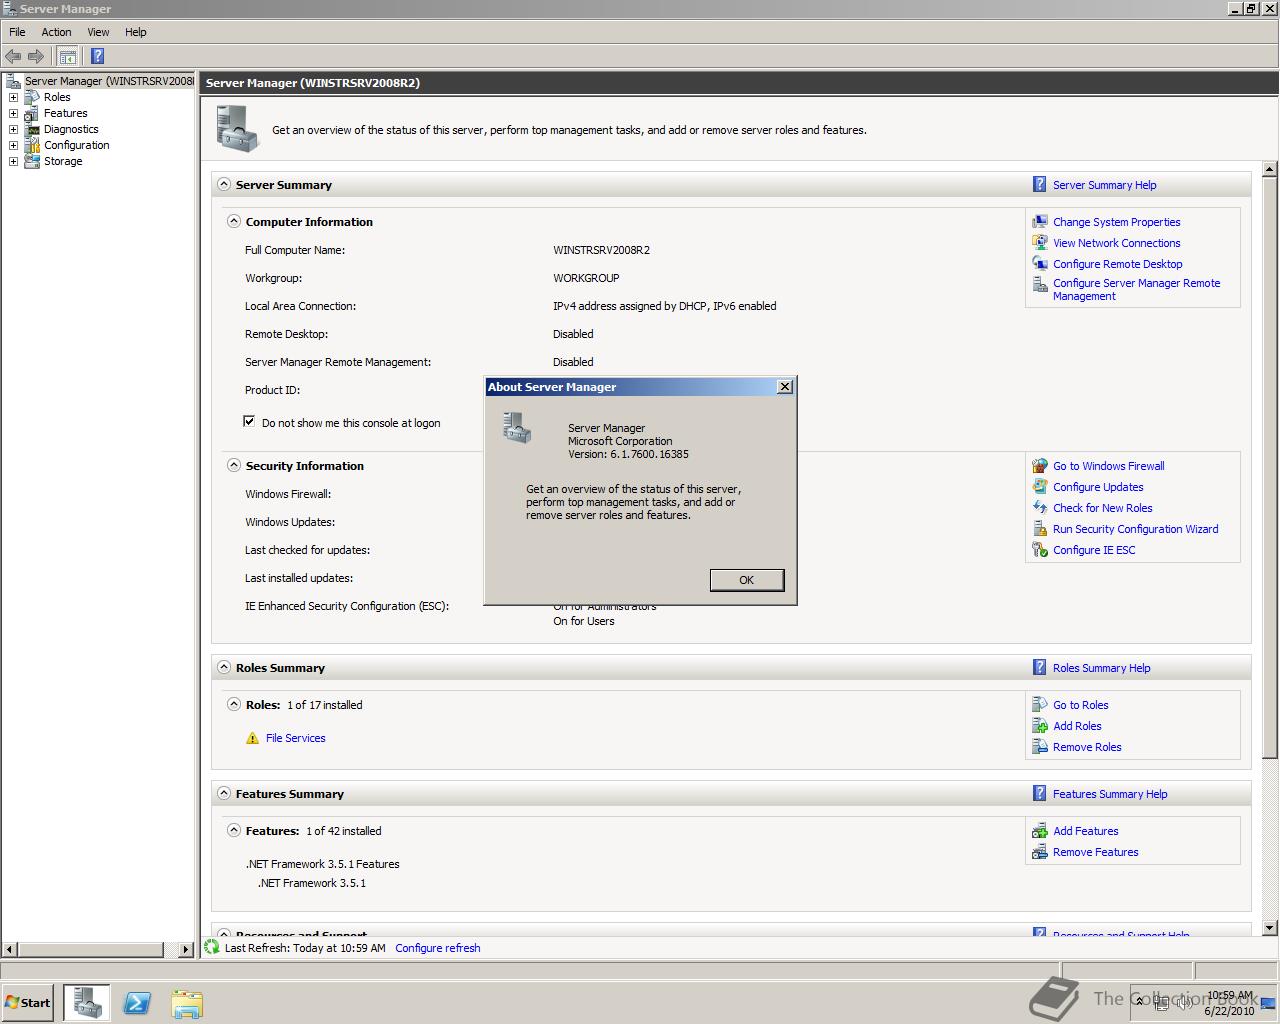Click the Configure Updates icon
1280x1024 pixels.
(x=1040, y=487)
